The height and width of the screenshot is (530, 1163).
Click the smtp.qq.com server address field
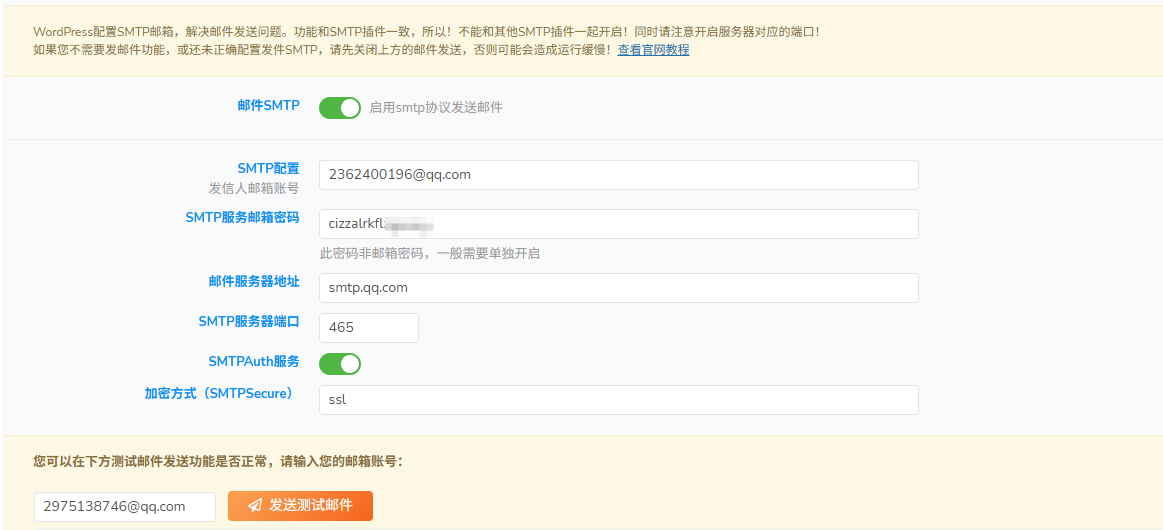click(618, 288)
